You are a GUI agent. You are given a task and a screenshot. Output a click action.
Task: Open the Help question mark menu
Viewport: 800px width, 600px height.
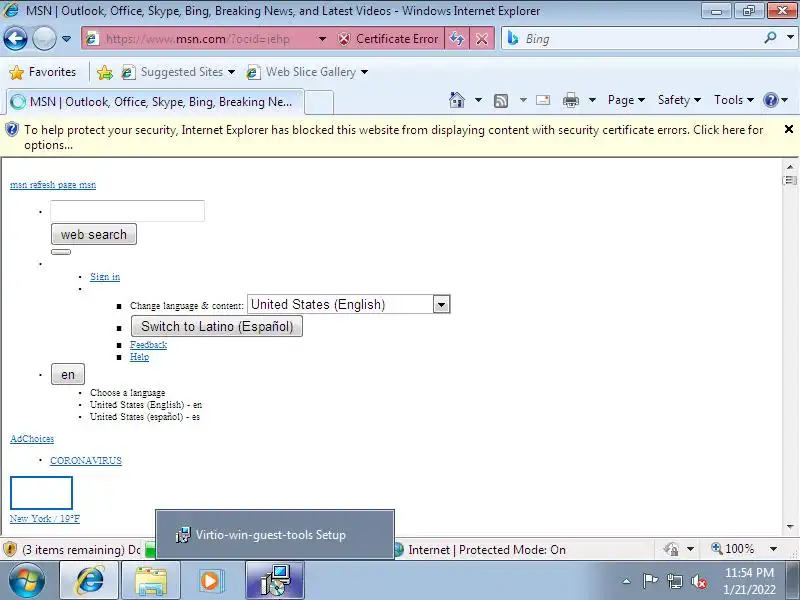(776, 100)
